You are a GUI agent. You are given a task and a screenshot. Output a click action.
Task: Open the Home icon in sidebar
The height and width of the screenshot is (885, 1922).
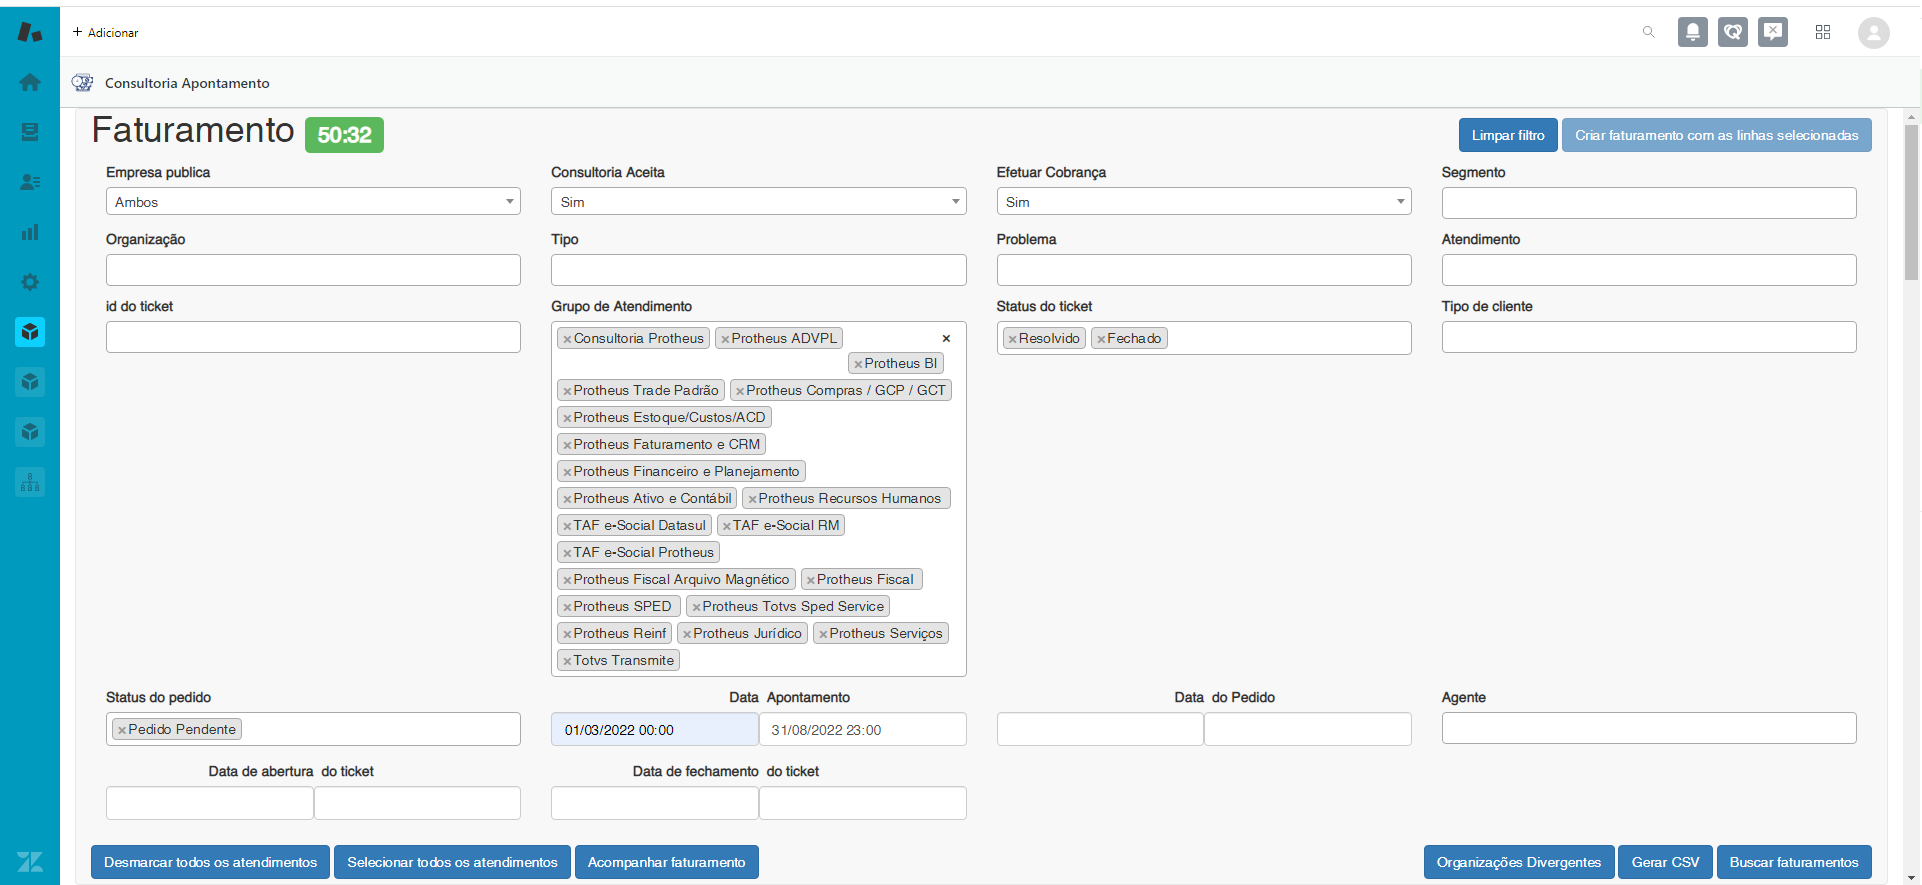[x=30, y=82]
